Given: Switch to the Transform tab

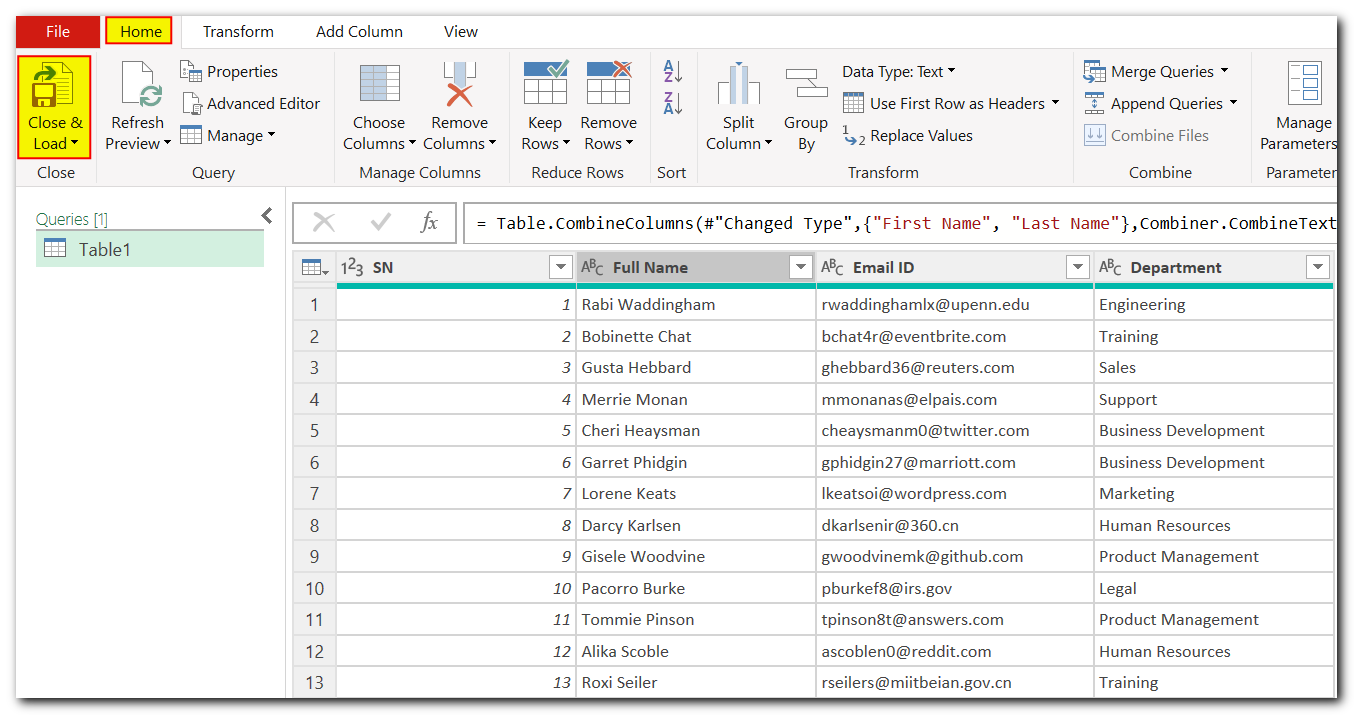Looking at the screenshot, I should 238,31.
